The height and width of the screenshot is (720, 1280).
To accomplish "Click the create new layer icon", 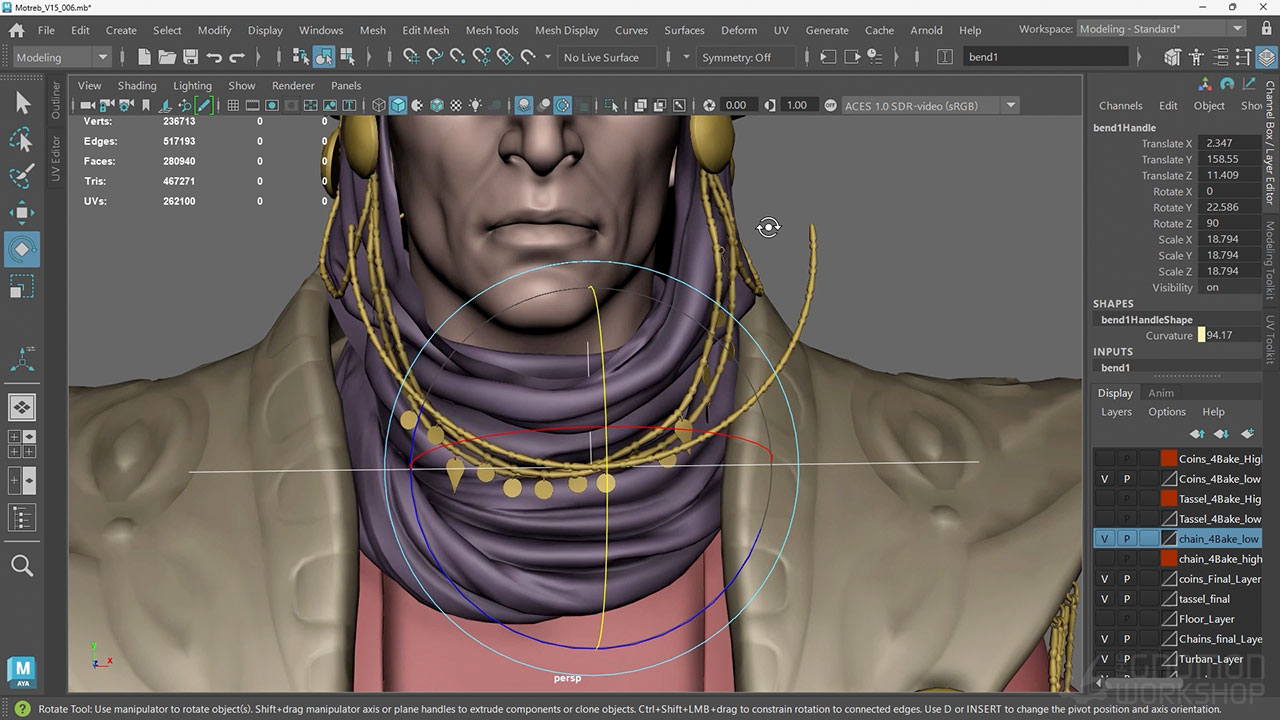I will coord(1246,434).
